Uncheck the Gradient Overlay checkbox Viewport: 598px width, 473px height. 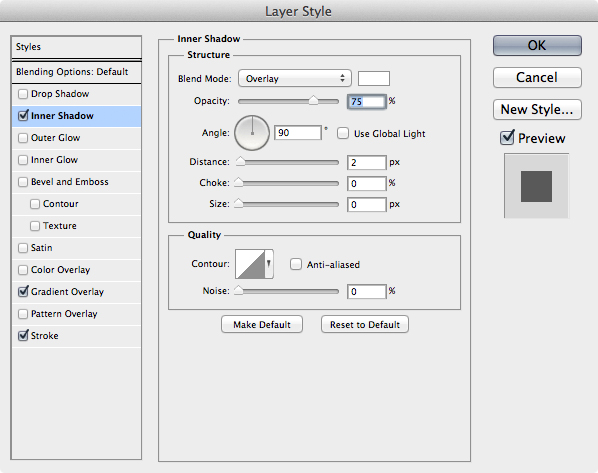23,292
